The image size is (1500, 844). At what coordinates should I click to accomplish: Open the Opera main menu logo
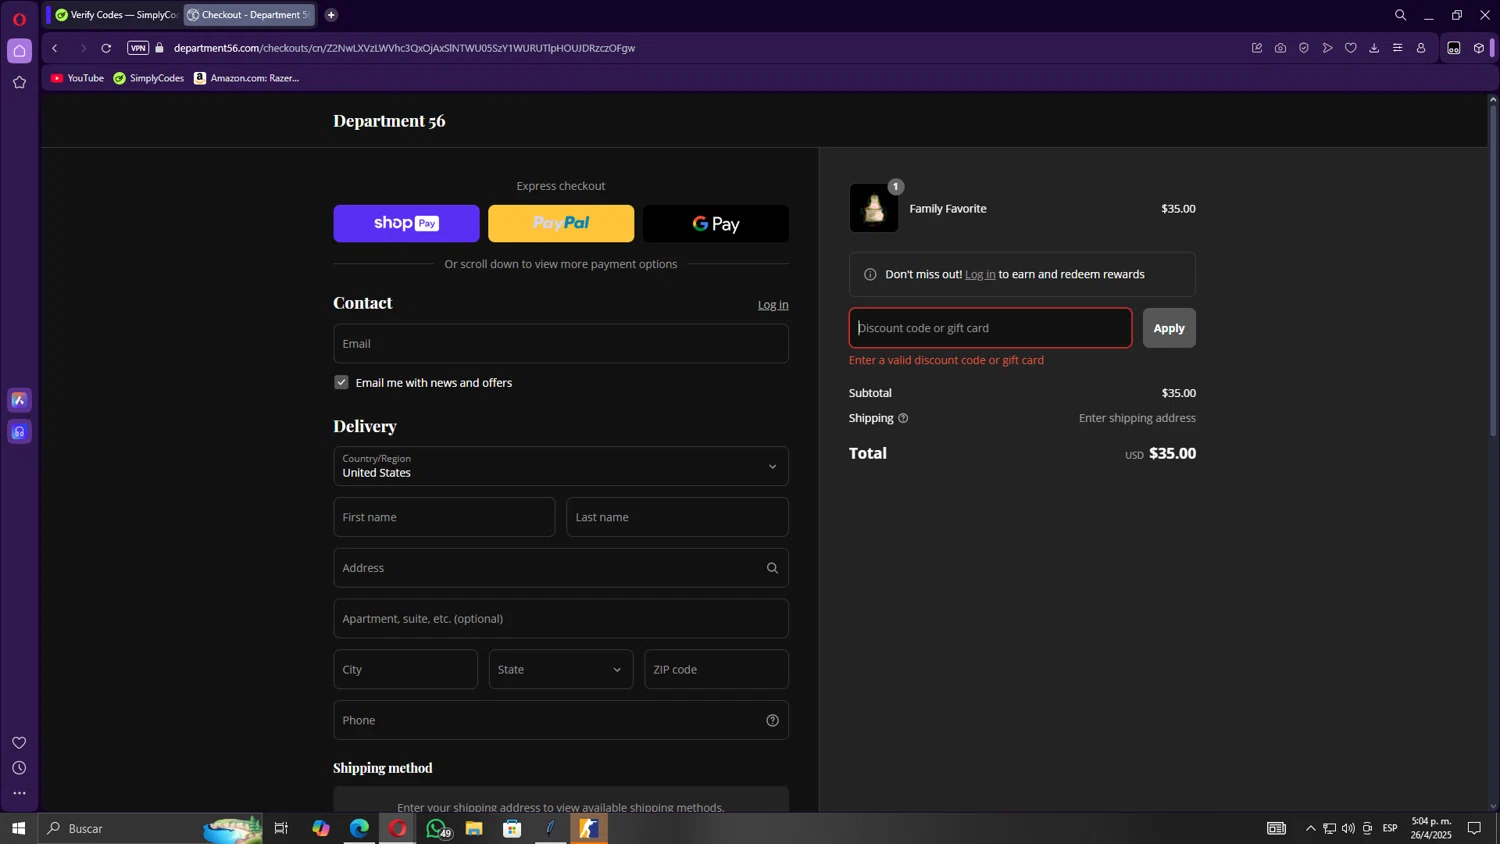click(19, 19)
